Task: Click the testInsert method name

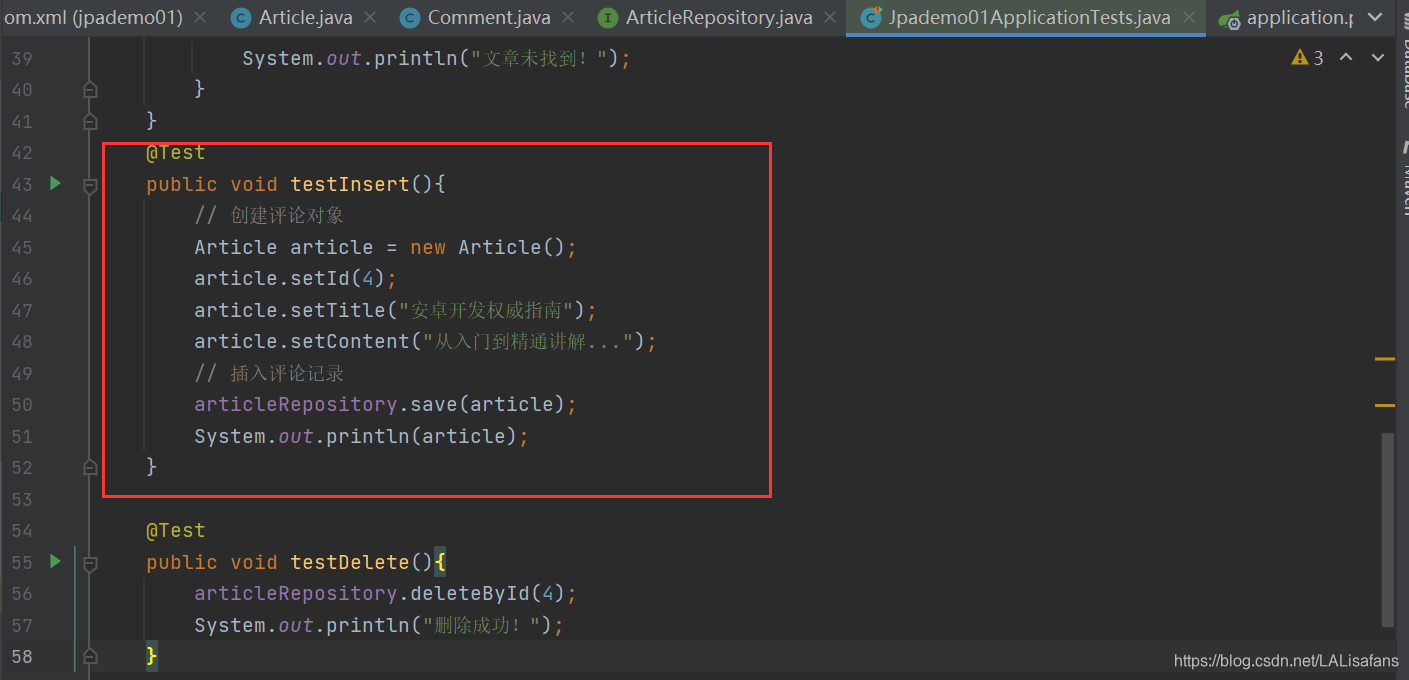Action: pyautogui.click(x=350, y=184)
